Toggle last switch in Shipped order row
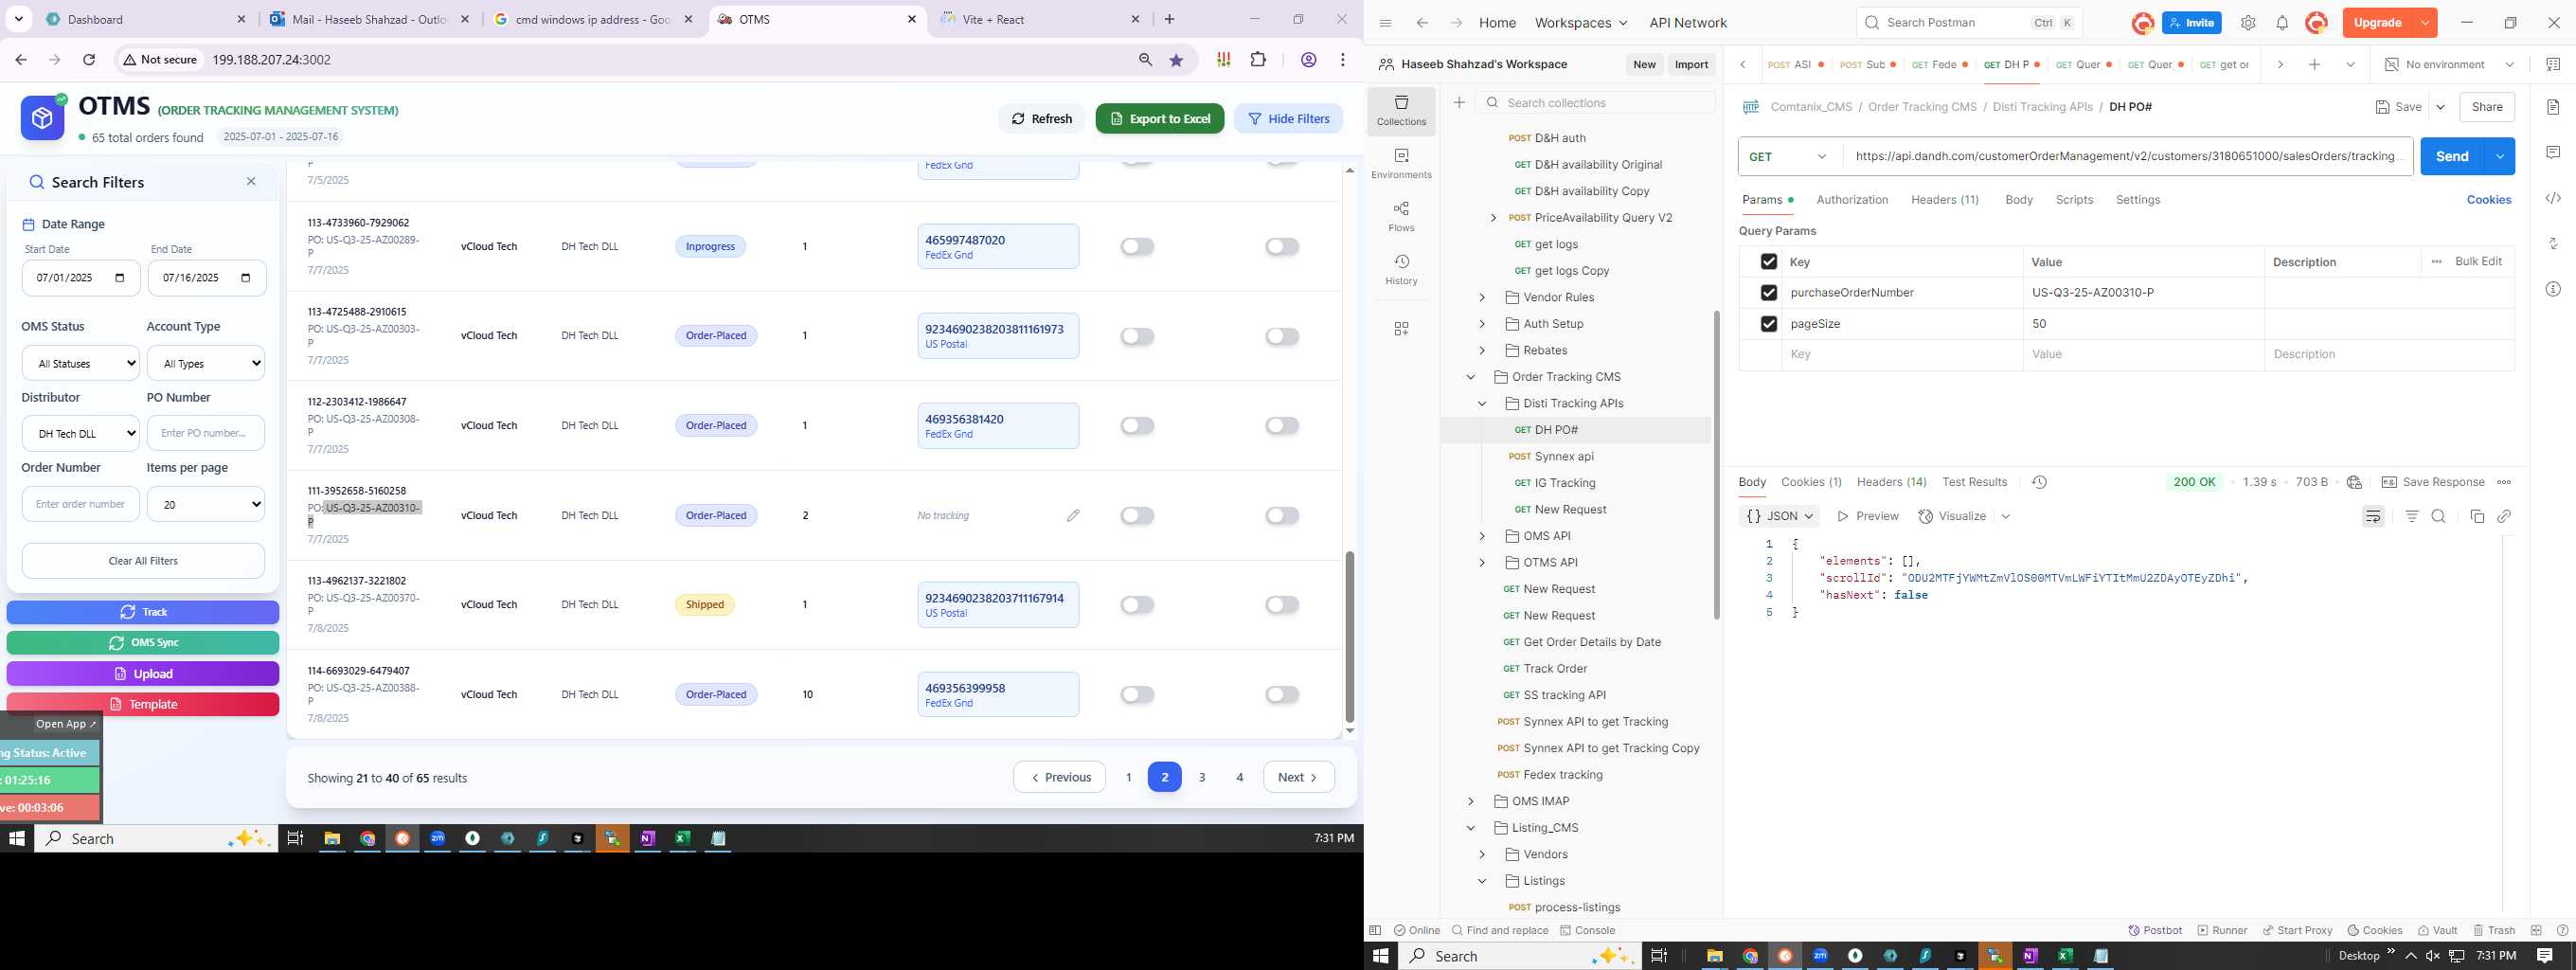Viewport: 2576px width, 970px height. (x=1282, y=604)
